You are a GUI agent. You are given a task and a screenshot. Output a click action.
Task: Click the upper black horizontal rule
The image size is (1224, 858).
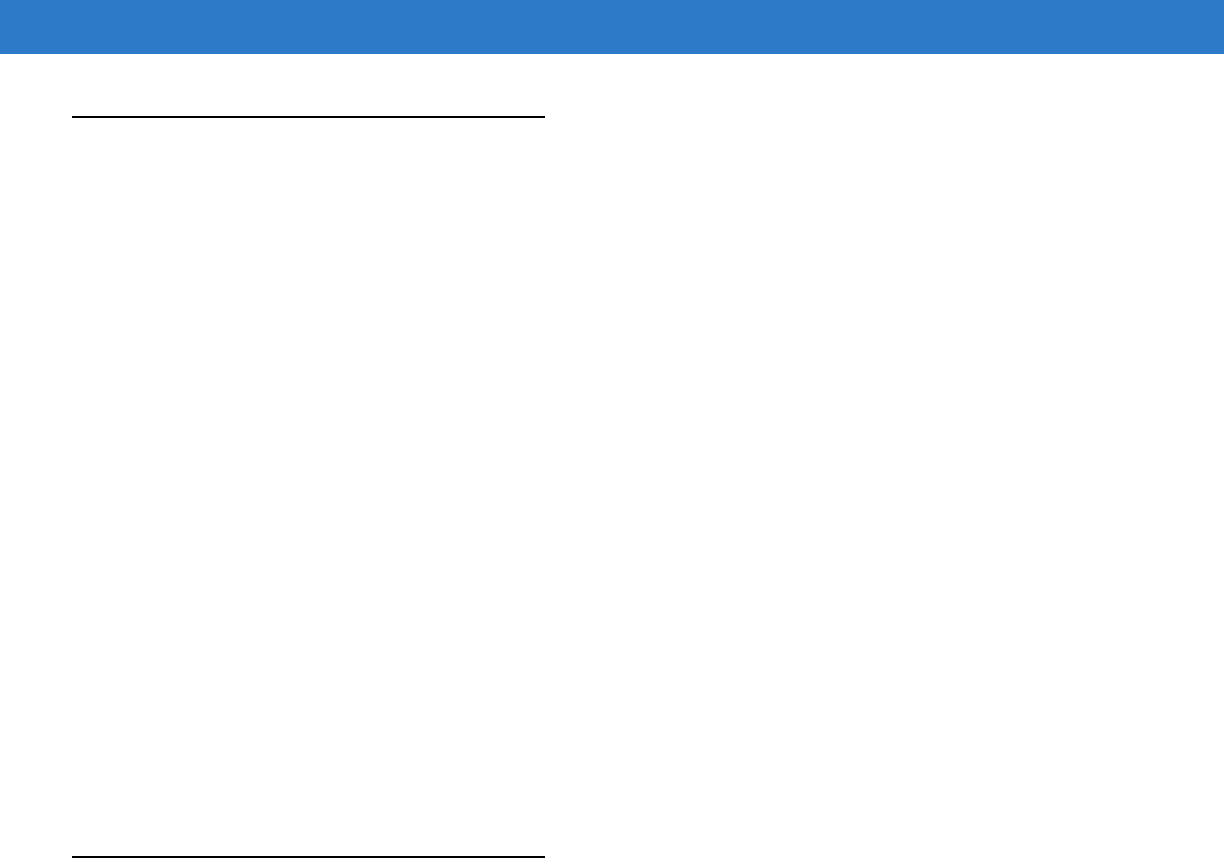point(309,117)
